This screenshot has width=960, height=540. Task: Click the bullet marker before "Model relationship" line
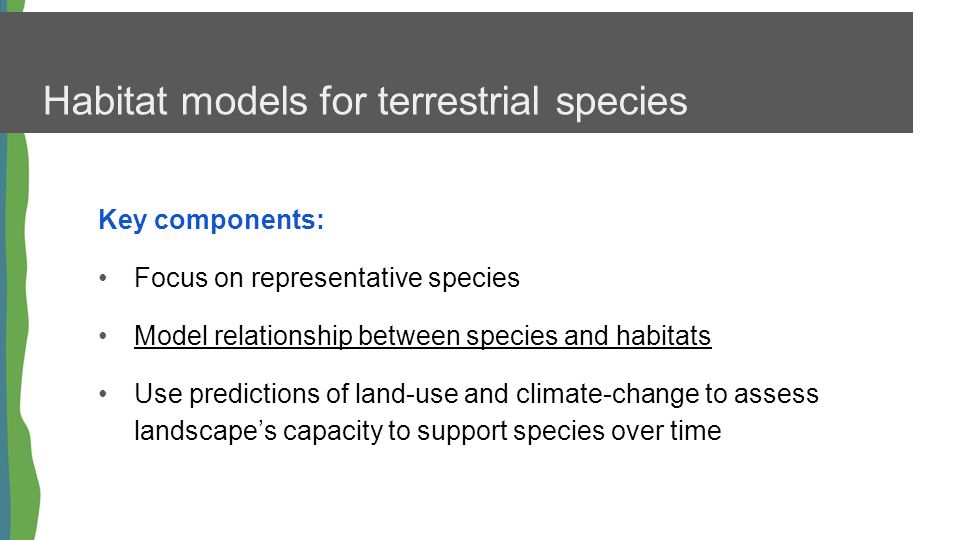[x=103, y=336]
